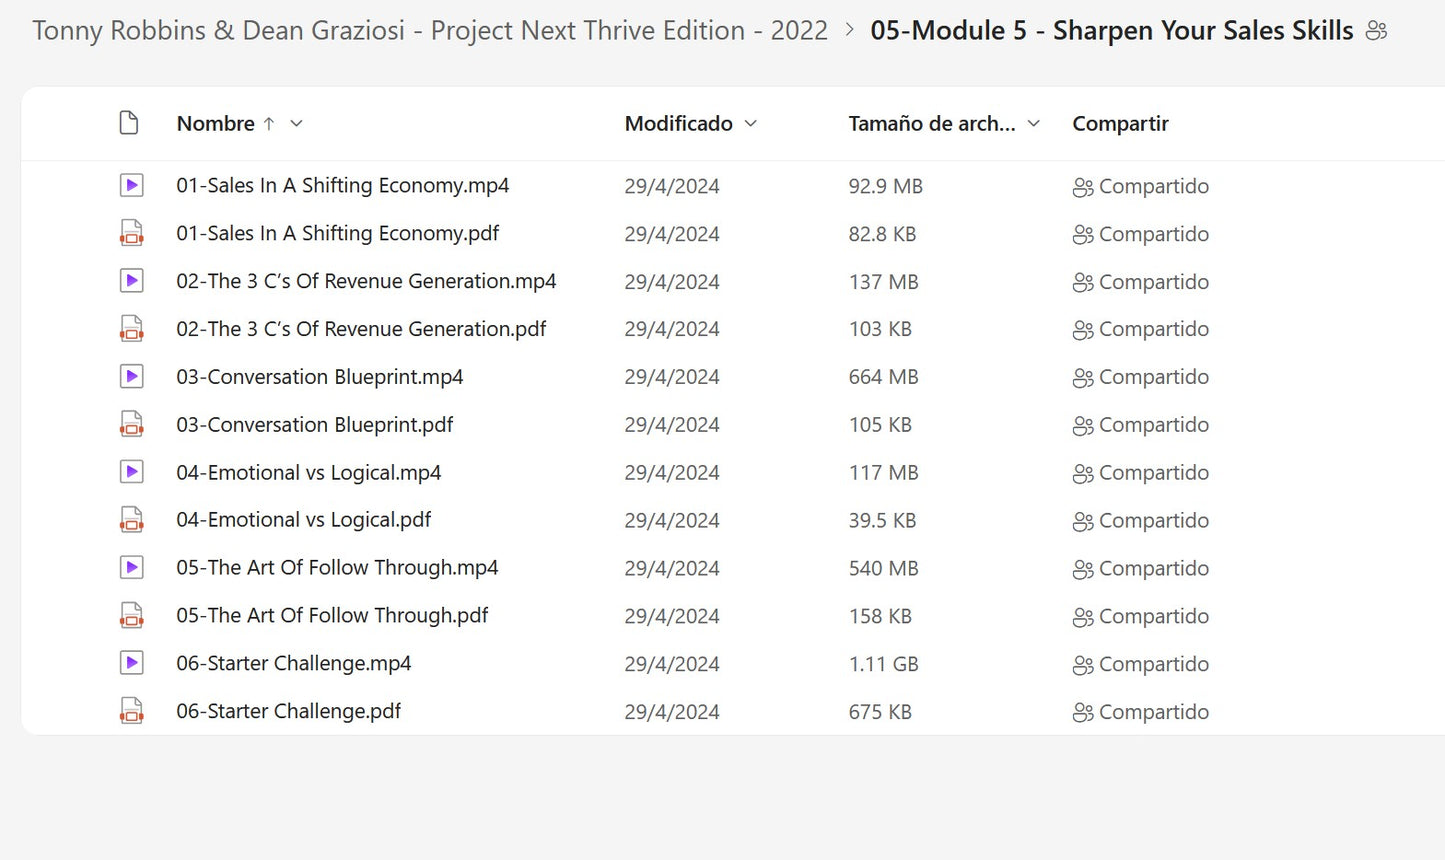The height and width of the screenshot is (860, 1445).
Task: Click the video icon for 01-Sales In A Shifting Economy.mp4
Action: coord(131,185)
